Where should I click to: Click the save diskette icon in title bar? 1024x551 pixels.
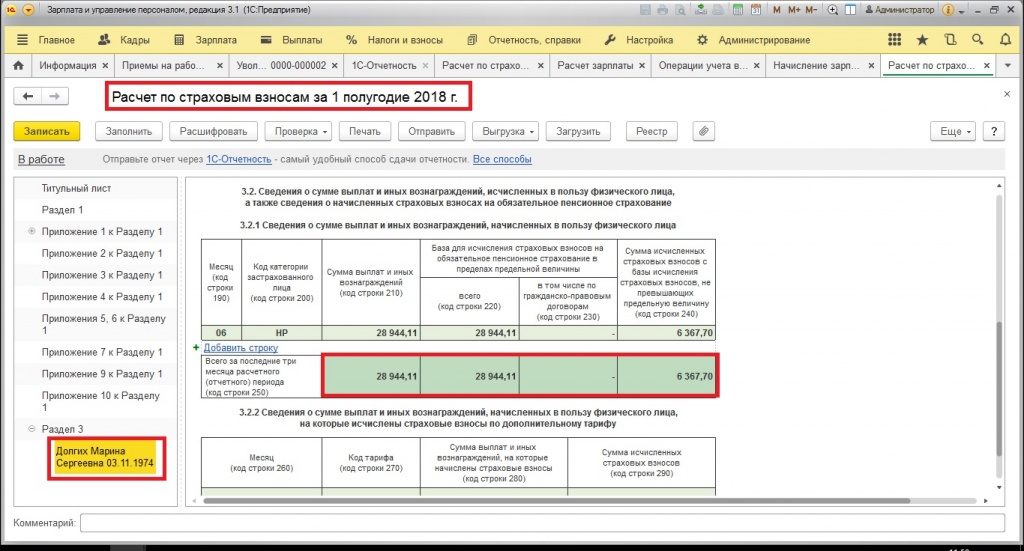click(x=645, y=10)
